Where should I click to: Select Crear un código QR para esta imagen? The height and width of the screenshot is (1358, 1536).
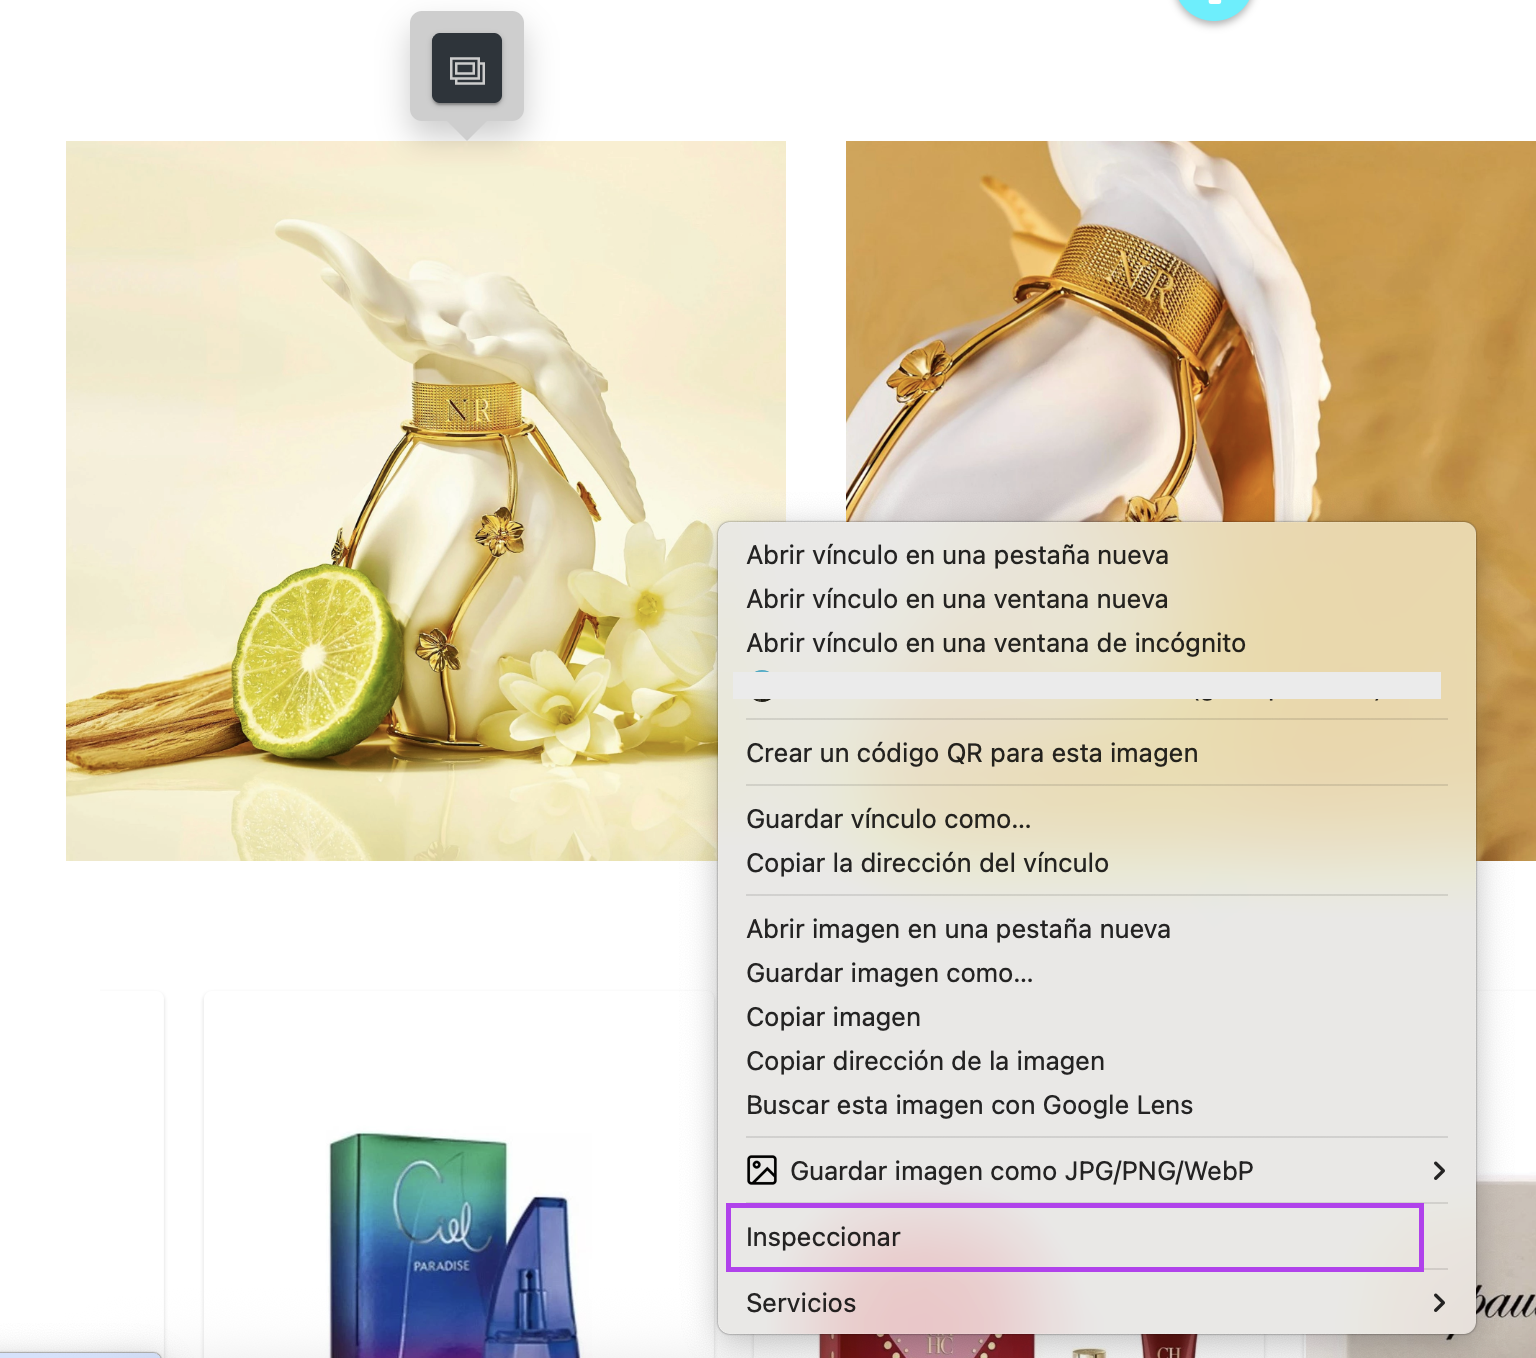click(x=972, y=753)
